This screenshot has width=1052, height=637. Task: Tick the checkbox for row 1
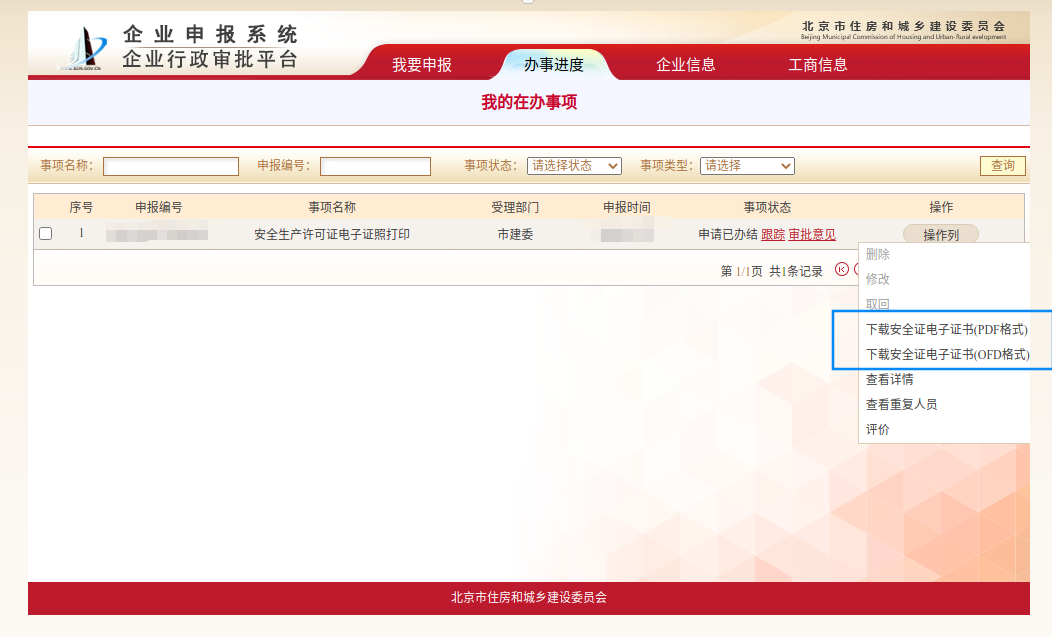coord(45,234)
